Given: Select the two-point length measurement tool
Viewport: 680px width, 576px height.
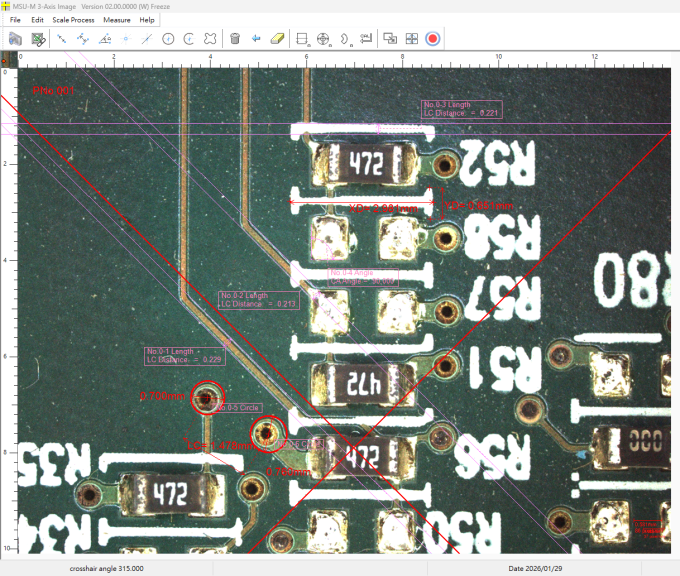Looking at the screenshot, I should (x=62, y=39).
